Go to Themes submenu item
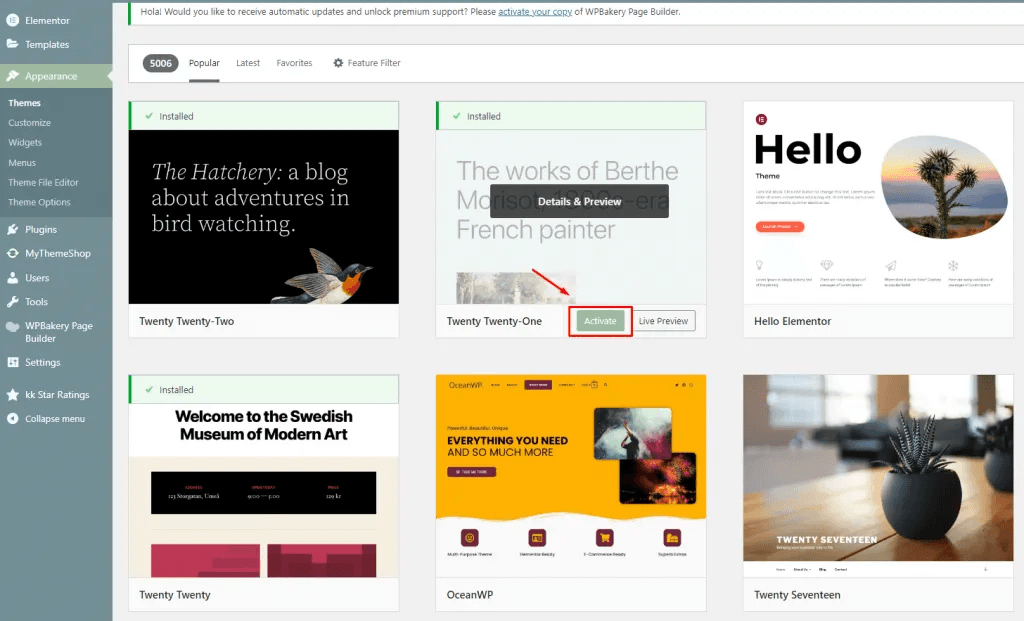The image size is (1024, 621). (24, 103)
